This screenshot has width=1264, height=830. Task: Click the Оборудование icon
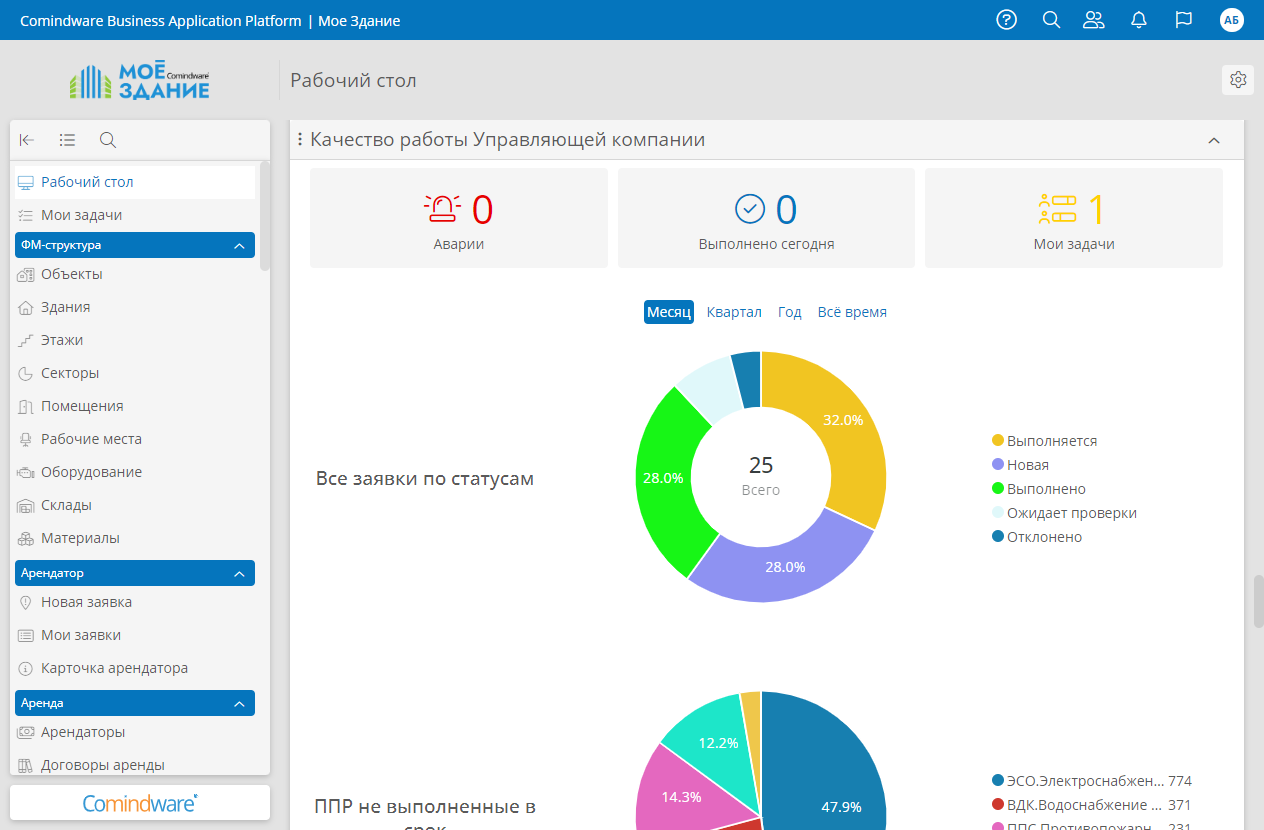26,472
